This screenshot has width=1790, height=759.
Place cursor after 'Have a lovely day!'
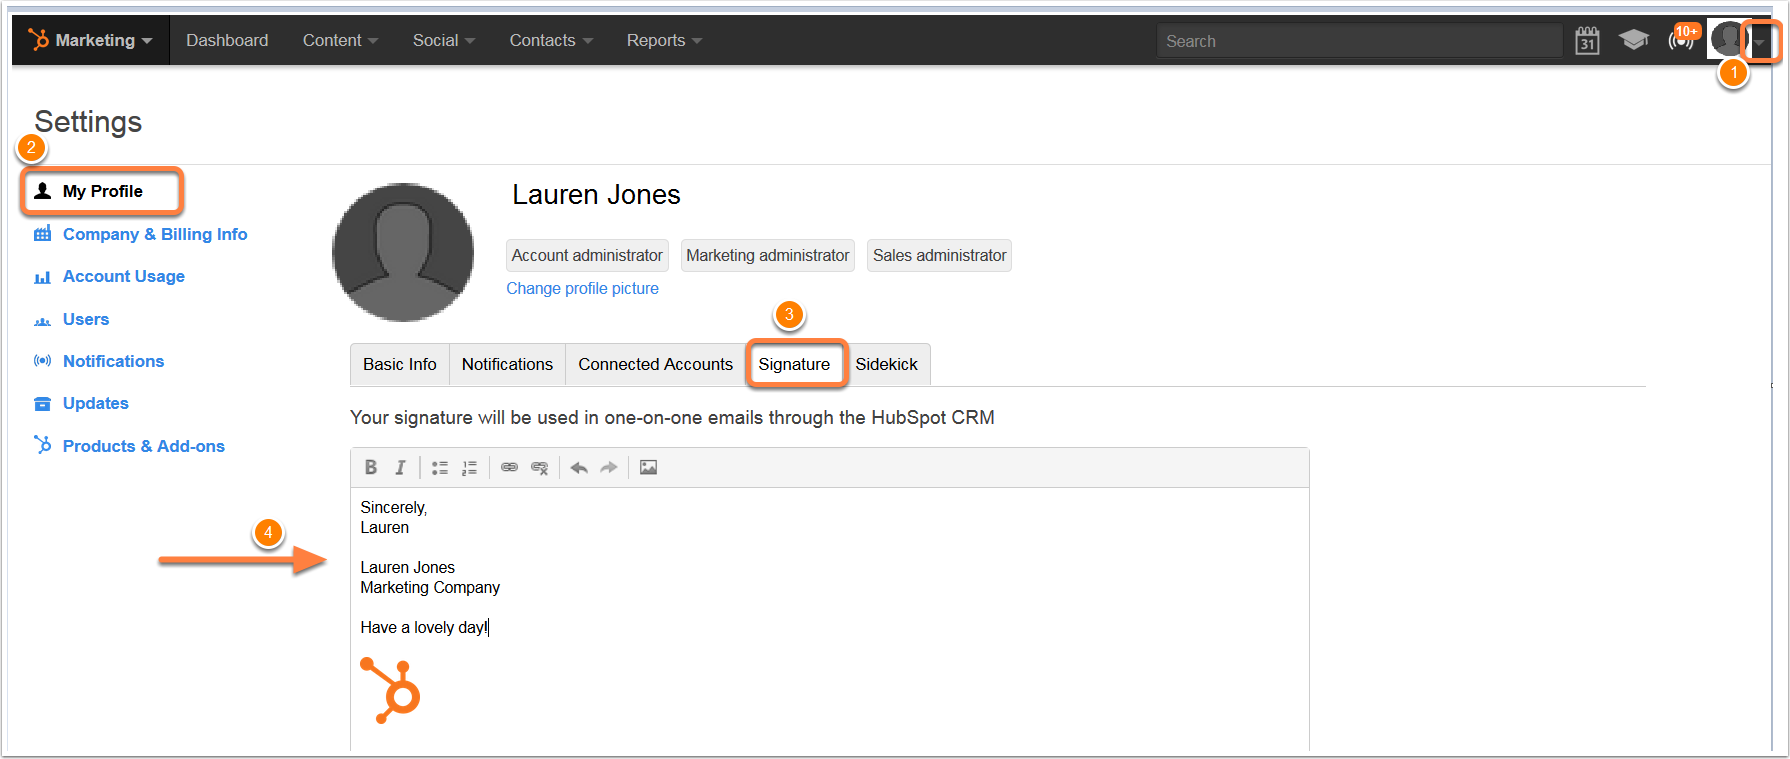point(489,627)
